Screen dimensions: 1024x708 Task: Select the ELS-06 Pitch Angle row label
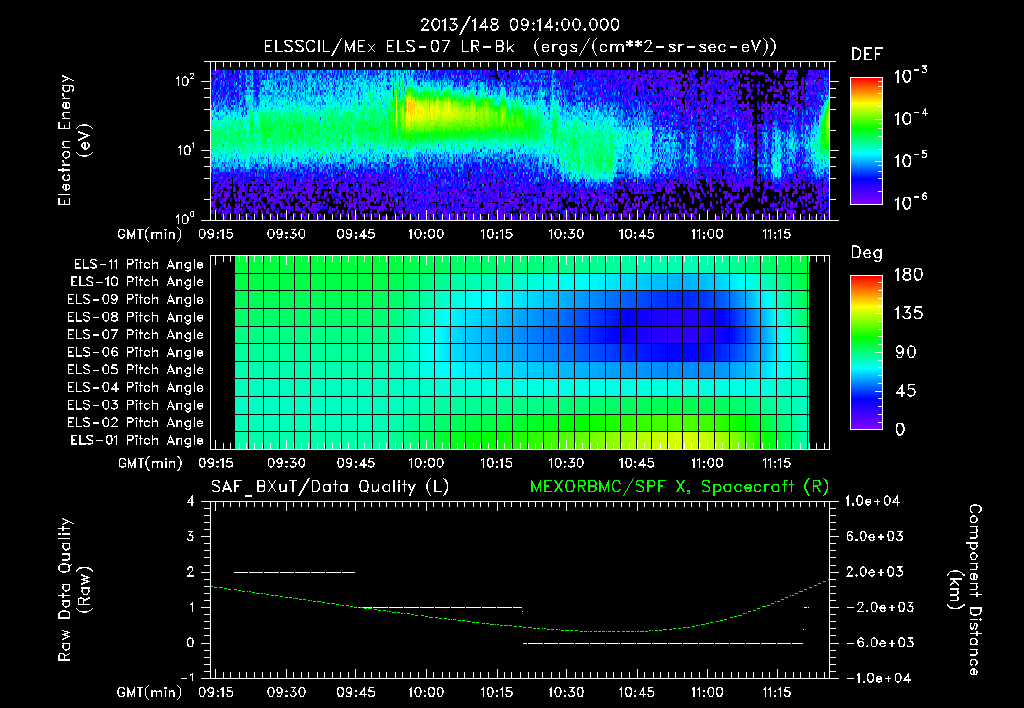pyautogui.click(x=136, y=352)
